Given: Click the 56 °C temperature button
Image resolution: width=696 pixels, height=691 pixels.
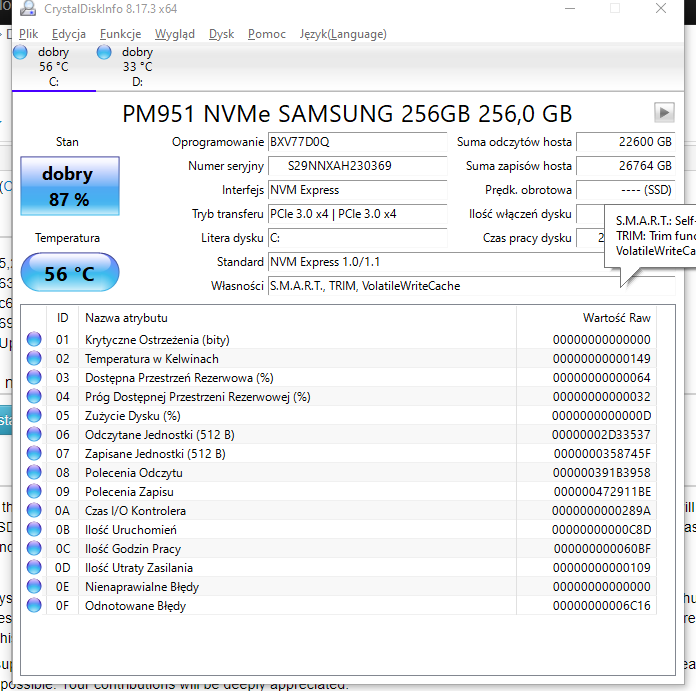Looking at the screenshot, I should coord(70,272).
